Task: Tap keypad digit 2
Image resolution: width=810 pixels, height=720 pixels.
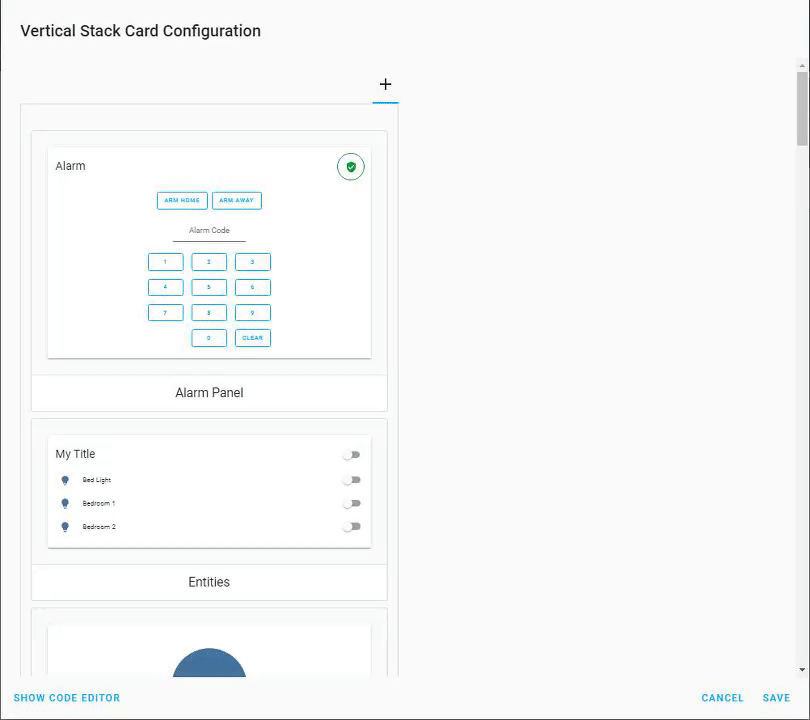Action: coord(209,262)
